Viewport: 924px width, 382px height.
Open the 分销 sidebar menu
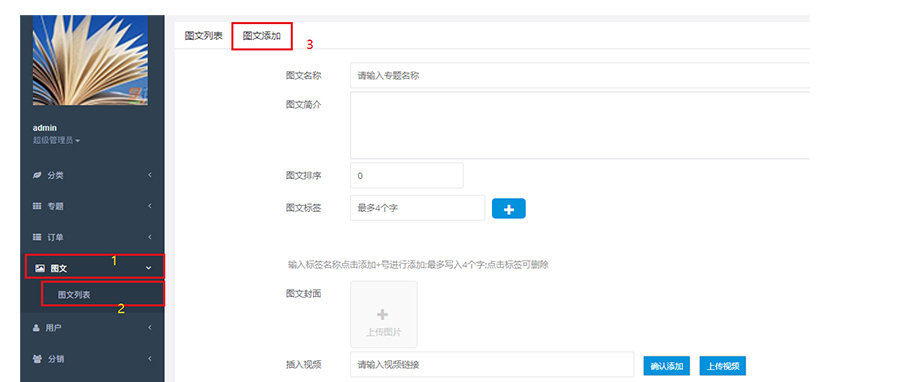point(93,358)
